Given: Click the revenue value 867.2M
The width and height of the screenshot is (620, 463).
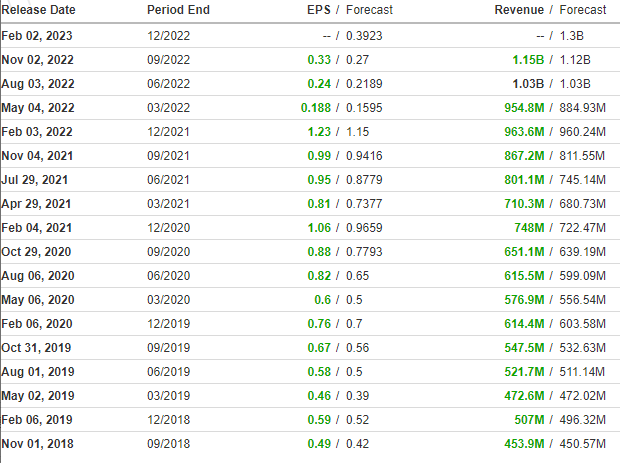Looking at the screenshot, I should 524,156.
